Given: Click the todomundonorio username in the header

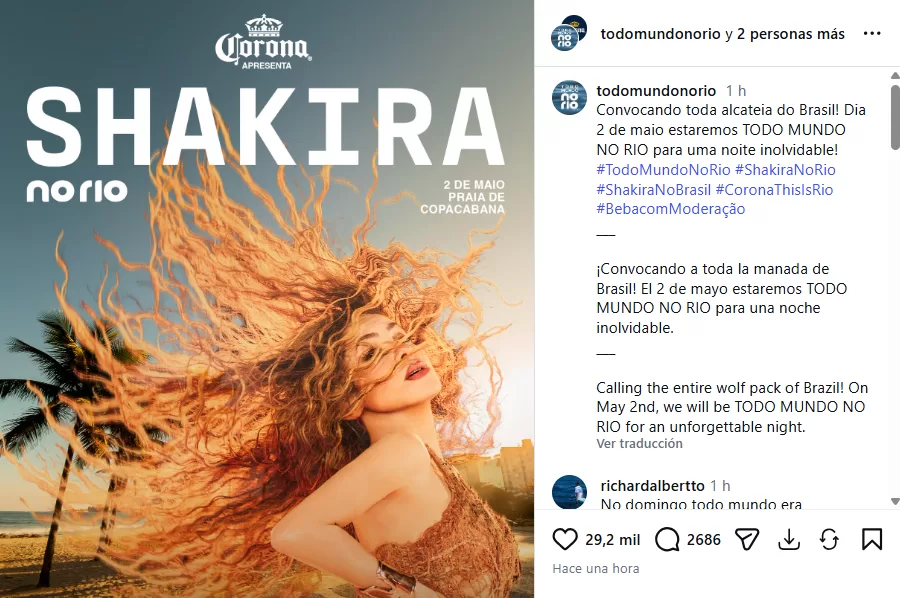Looking at the screenshot, I should pyautogui.click(x=660, y=34).
